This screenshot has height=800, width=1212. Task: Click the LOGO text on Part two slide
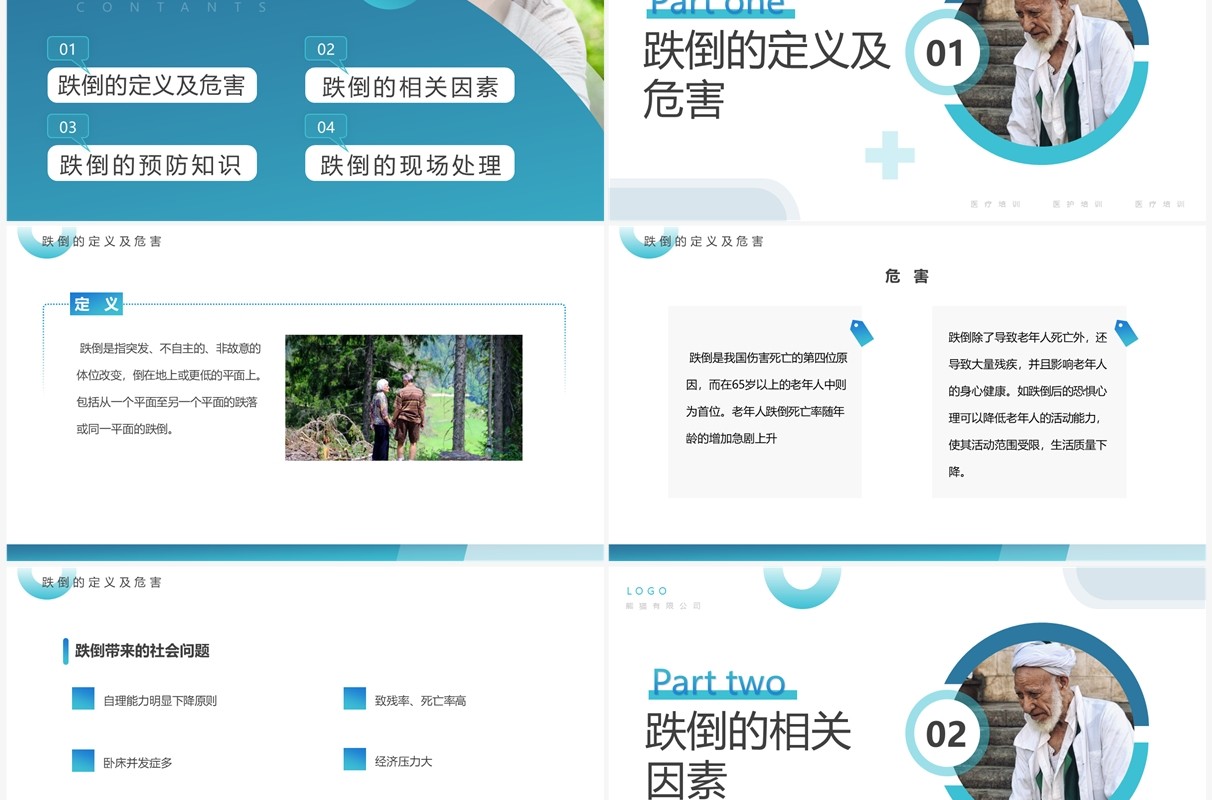(x=647, y=591)
